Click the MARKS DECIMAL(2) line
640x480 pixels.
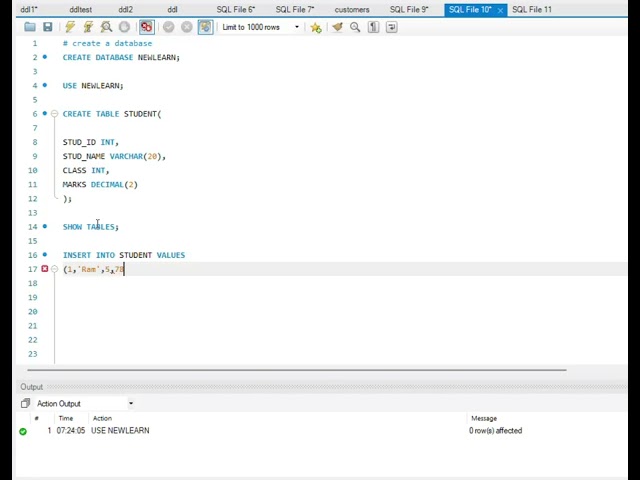100,184
